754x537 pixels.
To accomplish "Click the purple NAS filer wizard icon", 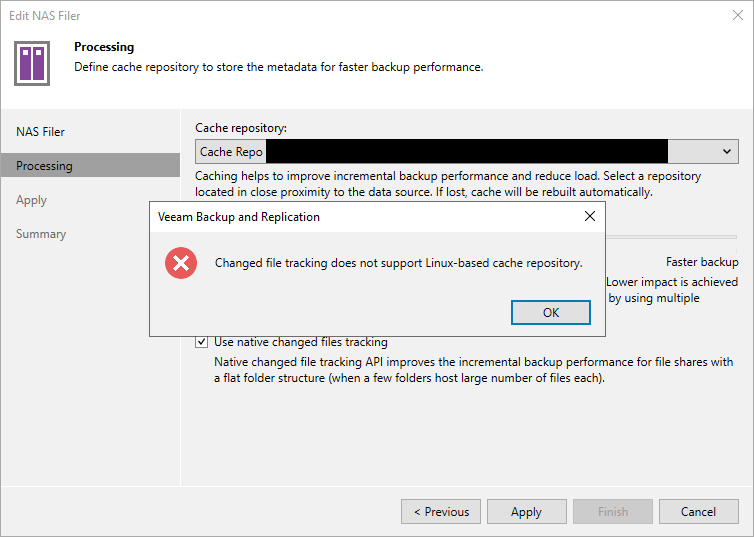I will [32, 61].
